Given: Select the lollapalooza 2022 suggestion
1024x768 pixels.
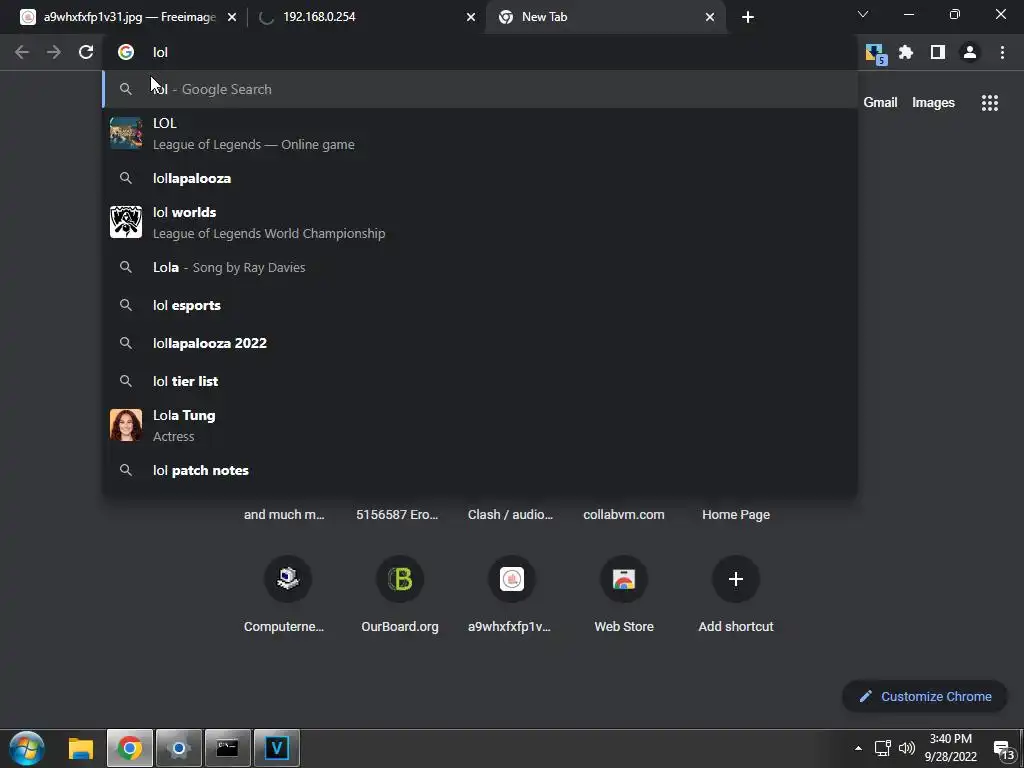Looking at the screenshot, I should coord(480,343).
